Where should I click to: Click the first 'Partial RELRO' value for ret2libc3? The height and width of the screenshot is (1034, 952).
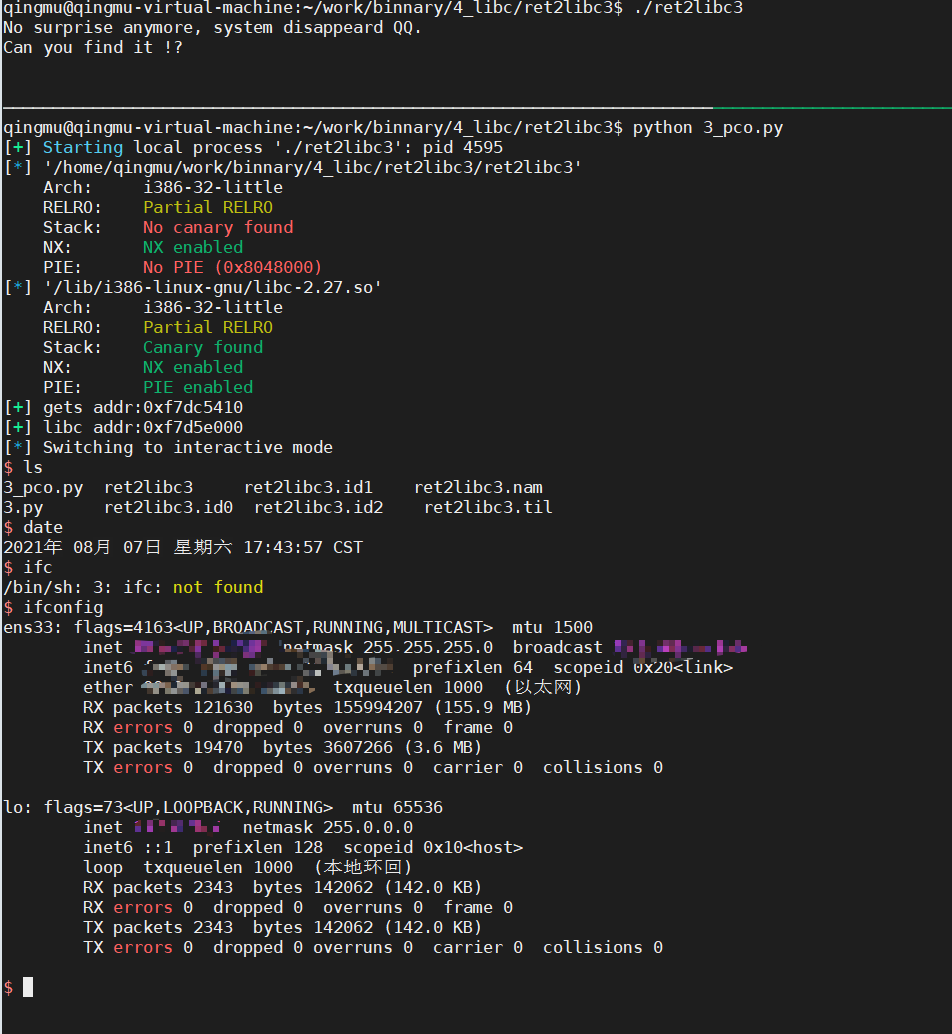point(208,207)
